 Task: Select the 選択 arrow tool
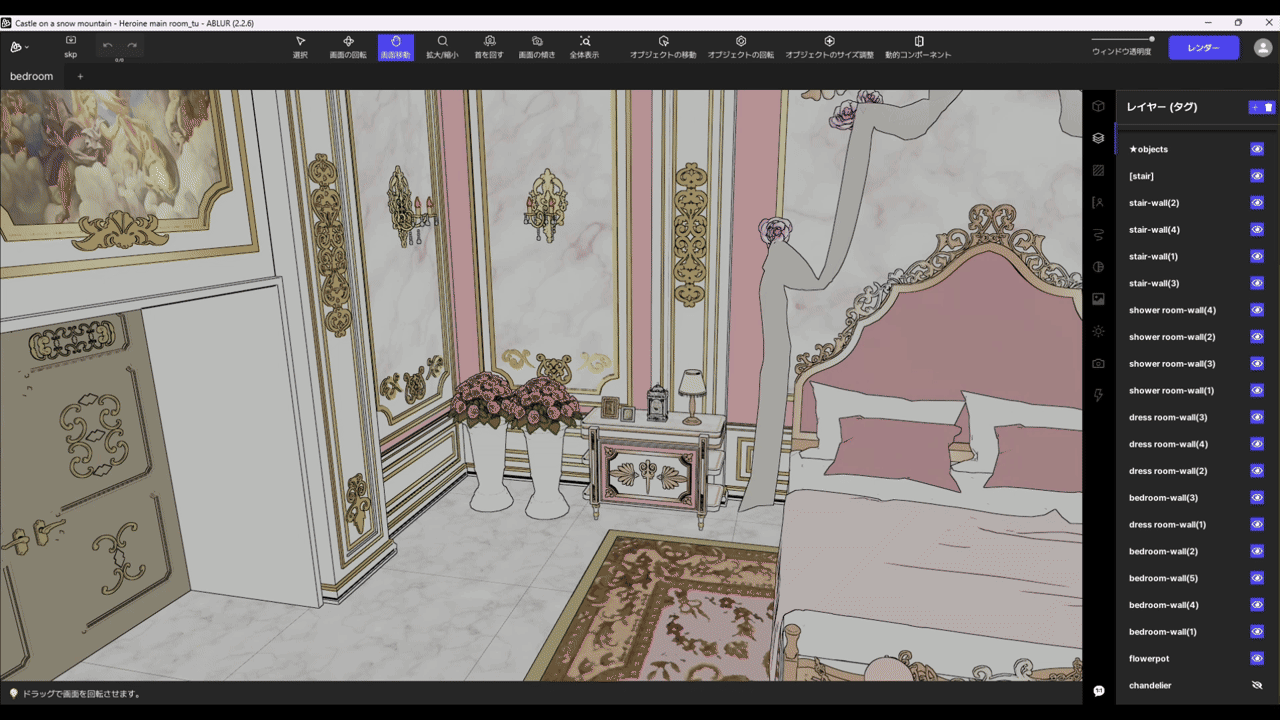300,47
